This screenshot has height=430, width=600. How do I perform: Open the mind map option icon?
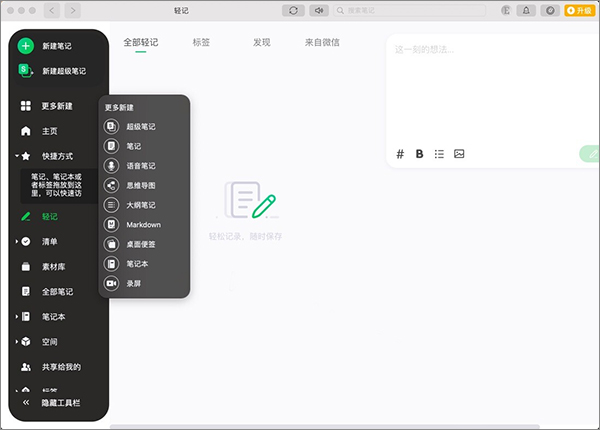click(x=111, y=186)
